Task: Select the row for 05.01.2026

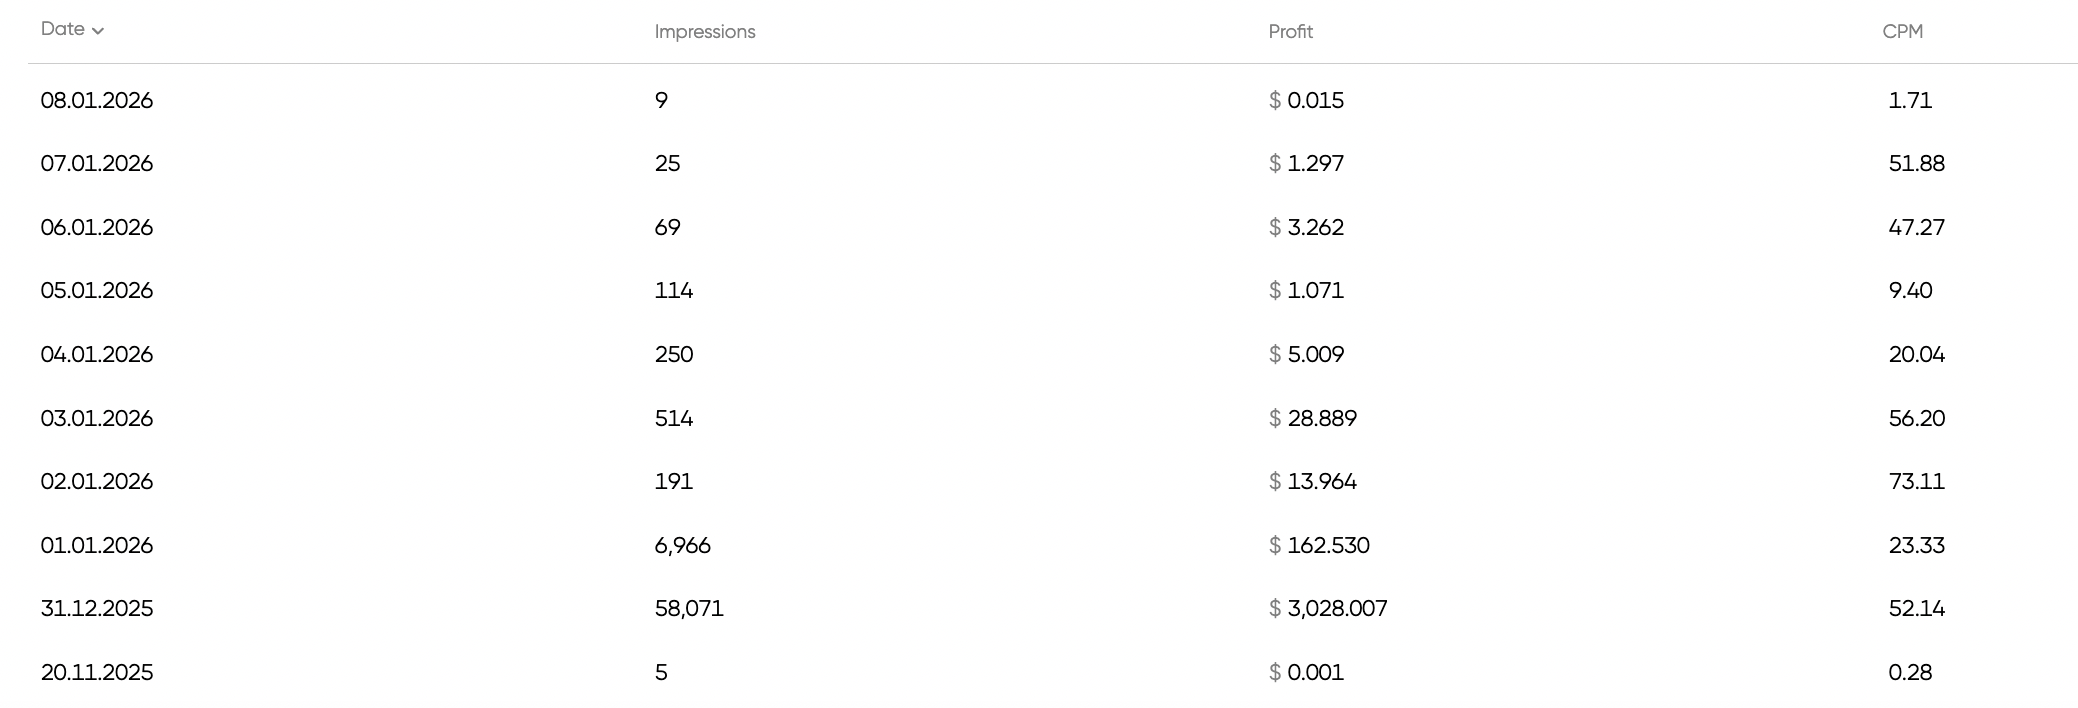Action: click(97, 290)
